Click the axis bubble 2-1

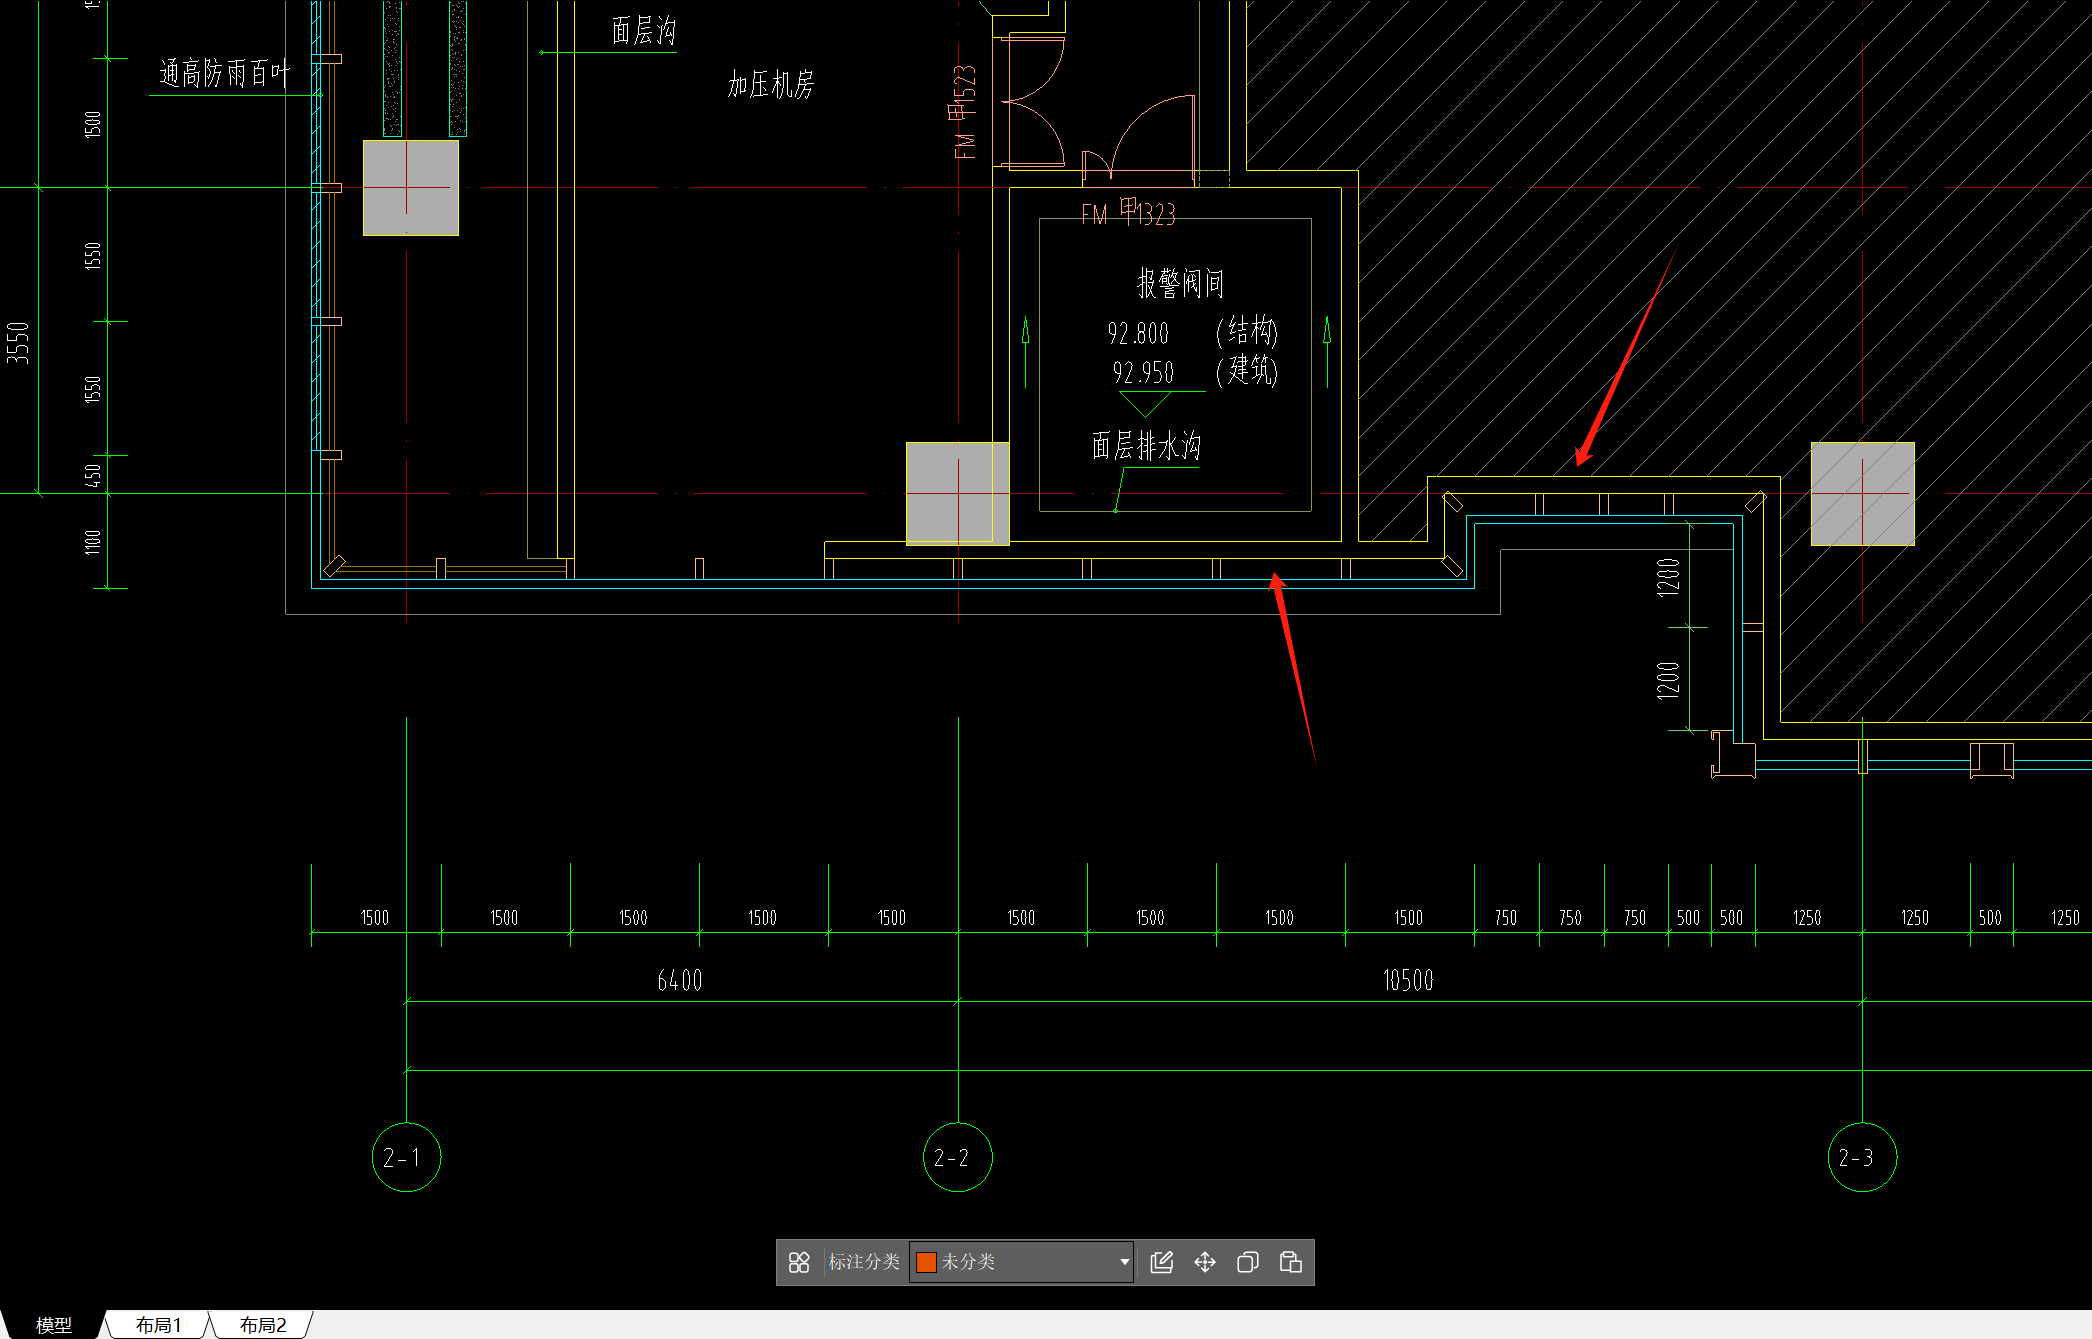click(406, 1157)
